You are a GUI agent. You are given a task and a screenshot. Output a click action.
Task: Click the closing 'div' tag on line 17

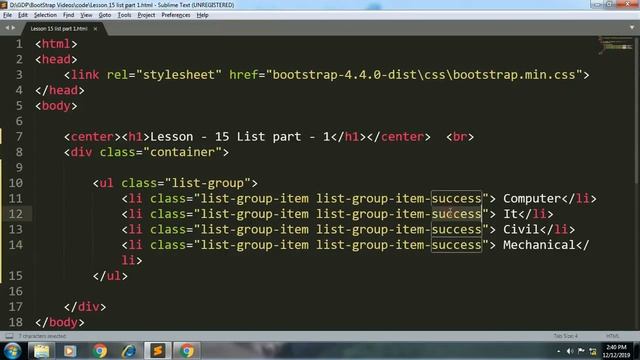click(x=85, y=307)
